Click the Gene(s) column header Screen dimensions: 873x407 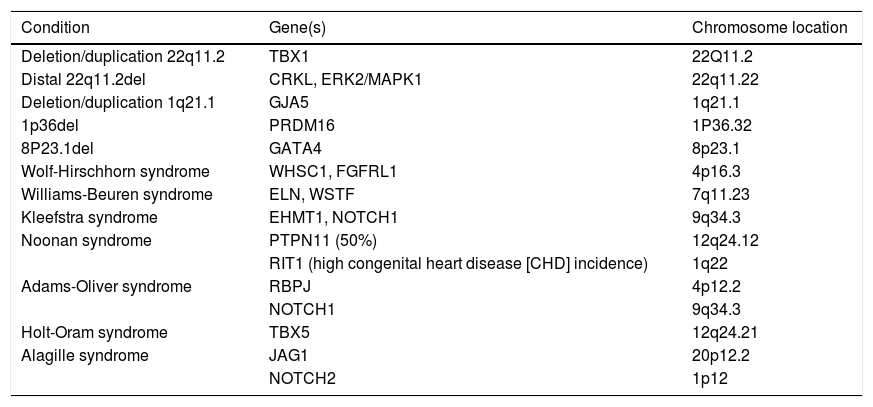(295, 27)
